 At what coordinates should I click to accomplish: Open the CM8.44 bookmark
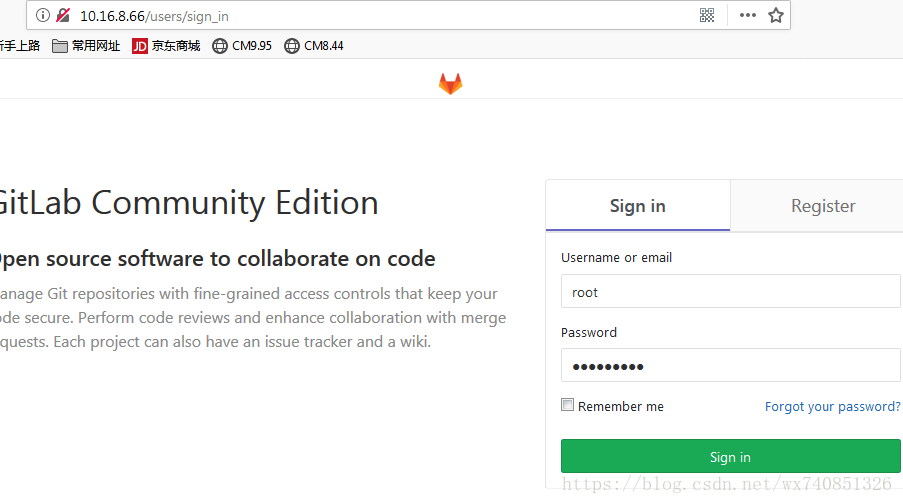click(314, 46)
